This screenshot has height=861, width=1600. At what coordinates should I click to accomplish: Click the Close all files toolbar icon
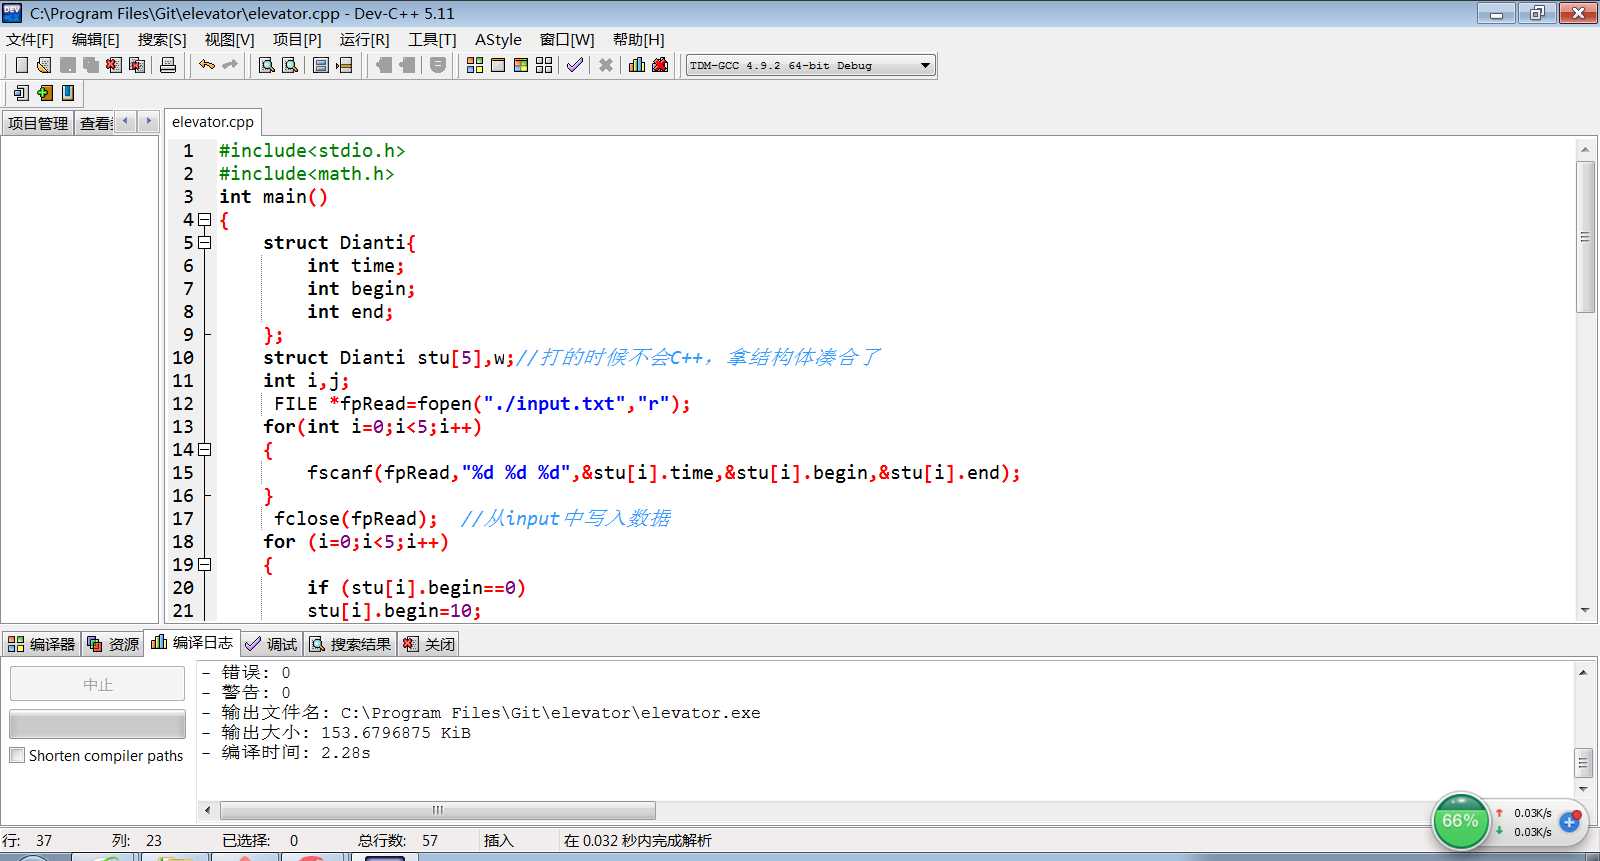click(x=137, y=65)
